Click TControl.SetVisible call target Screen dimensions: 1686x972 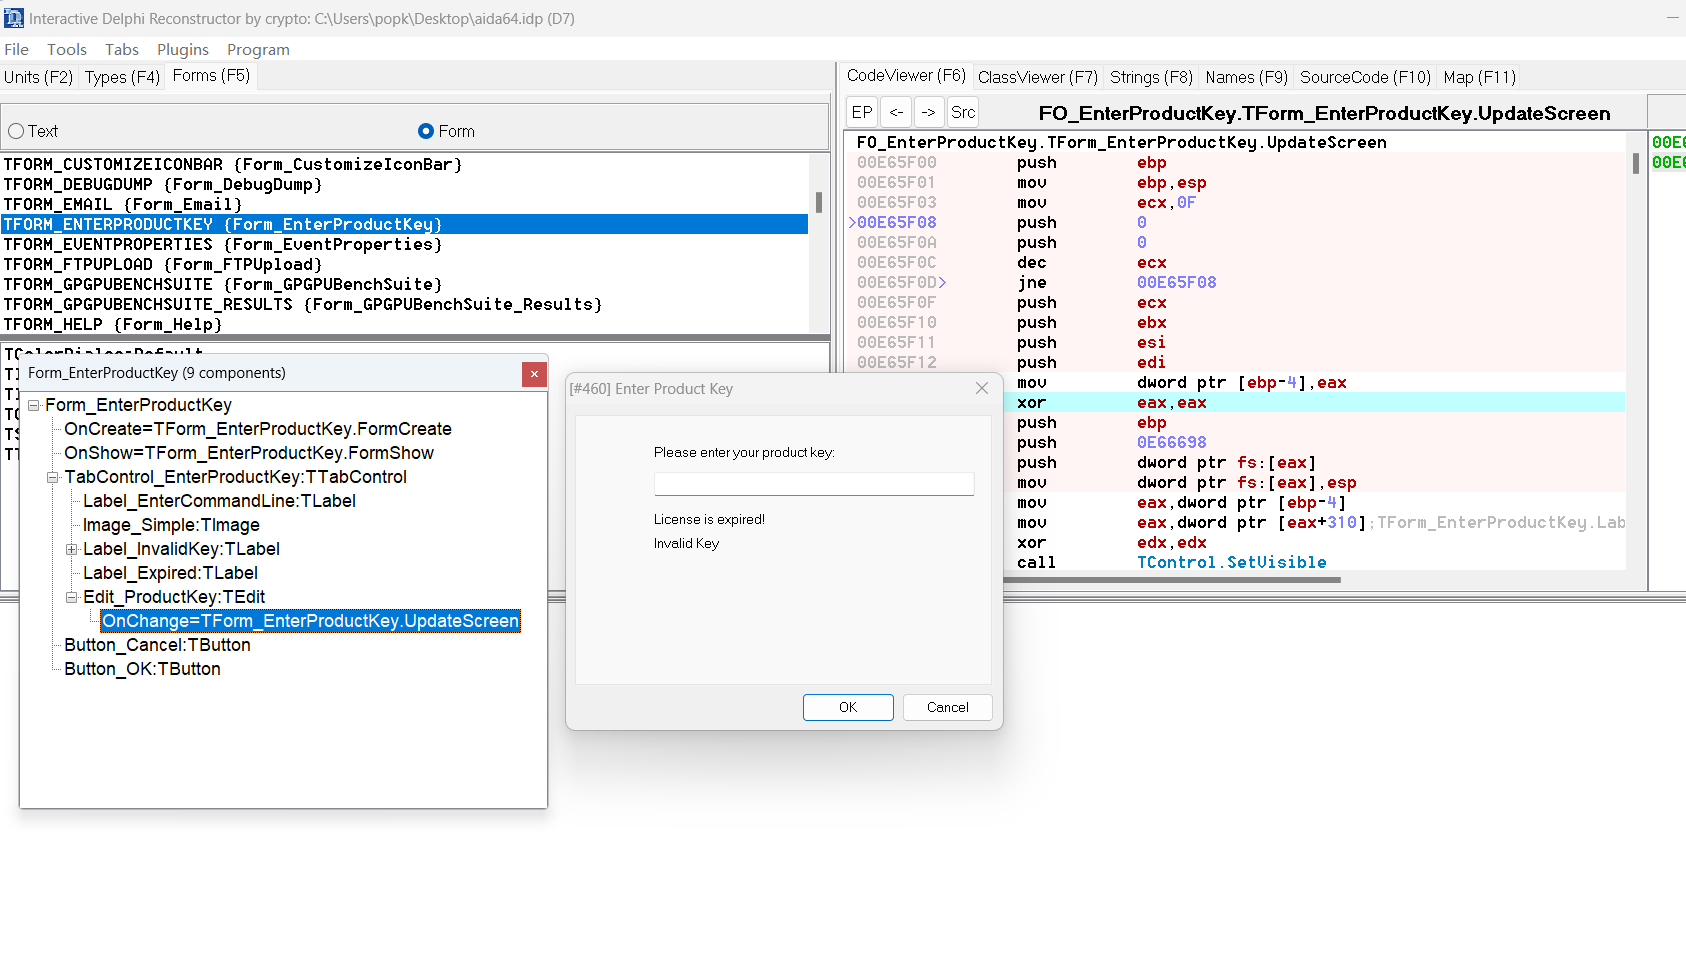pyautogui.click(x=1232, y=563)
